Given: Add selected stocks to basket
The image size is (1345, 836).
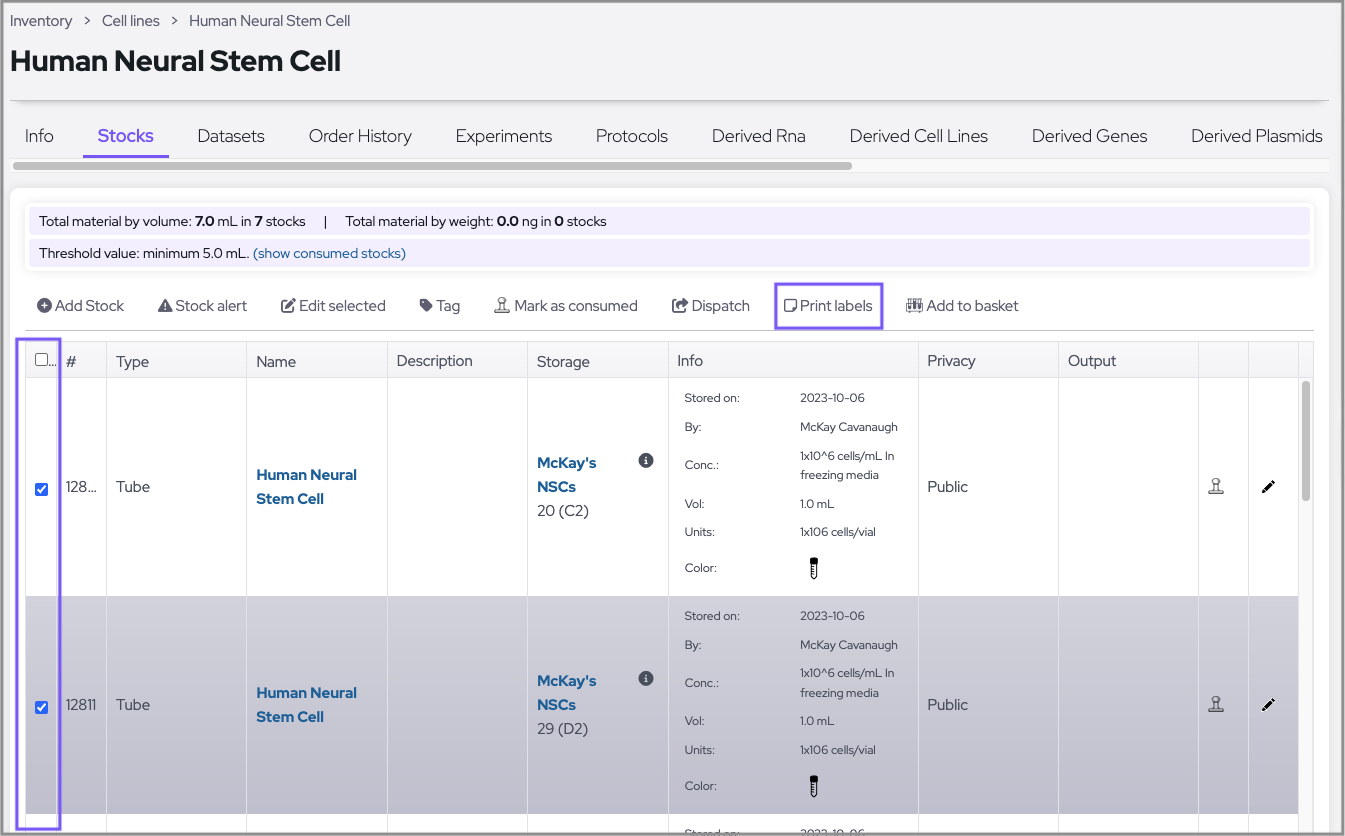Looking at the screenshot, I should point(962,306).
